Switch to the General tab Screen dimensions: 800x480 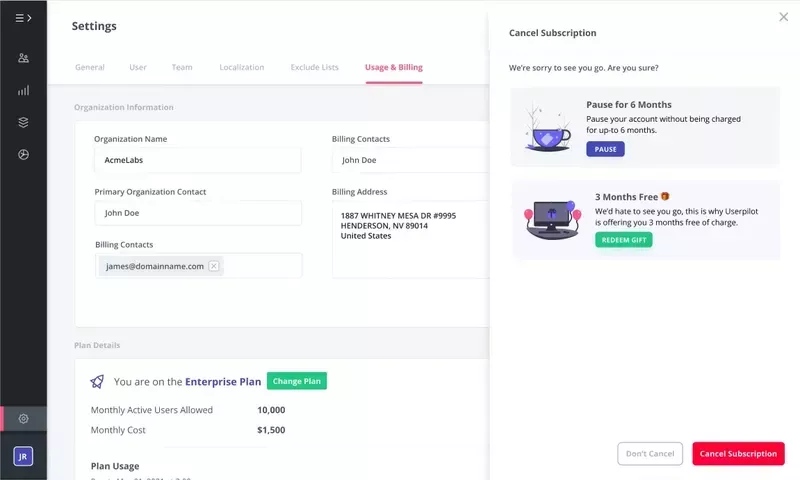coord(90,67)
